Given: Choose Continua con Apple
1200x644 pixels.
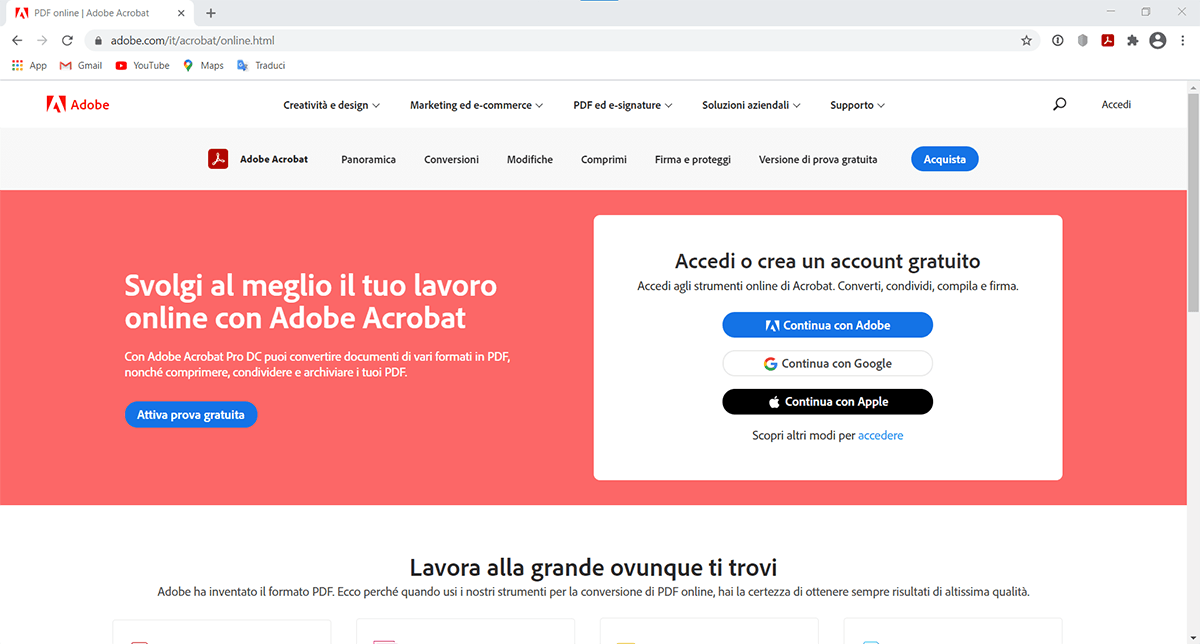Looking at the screenshot, I should 828,401.
